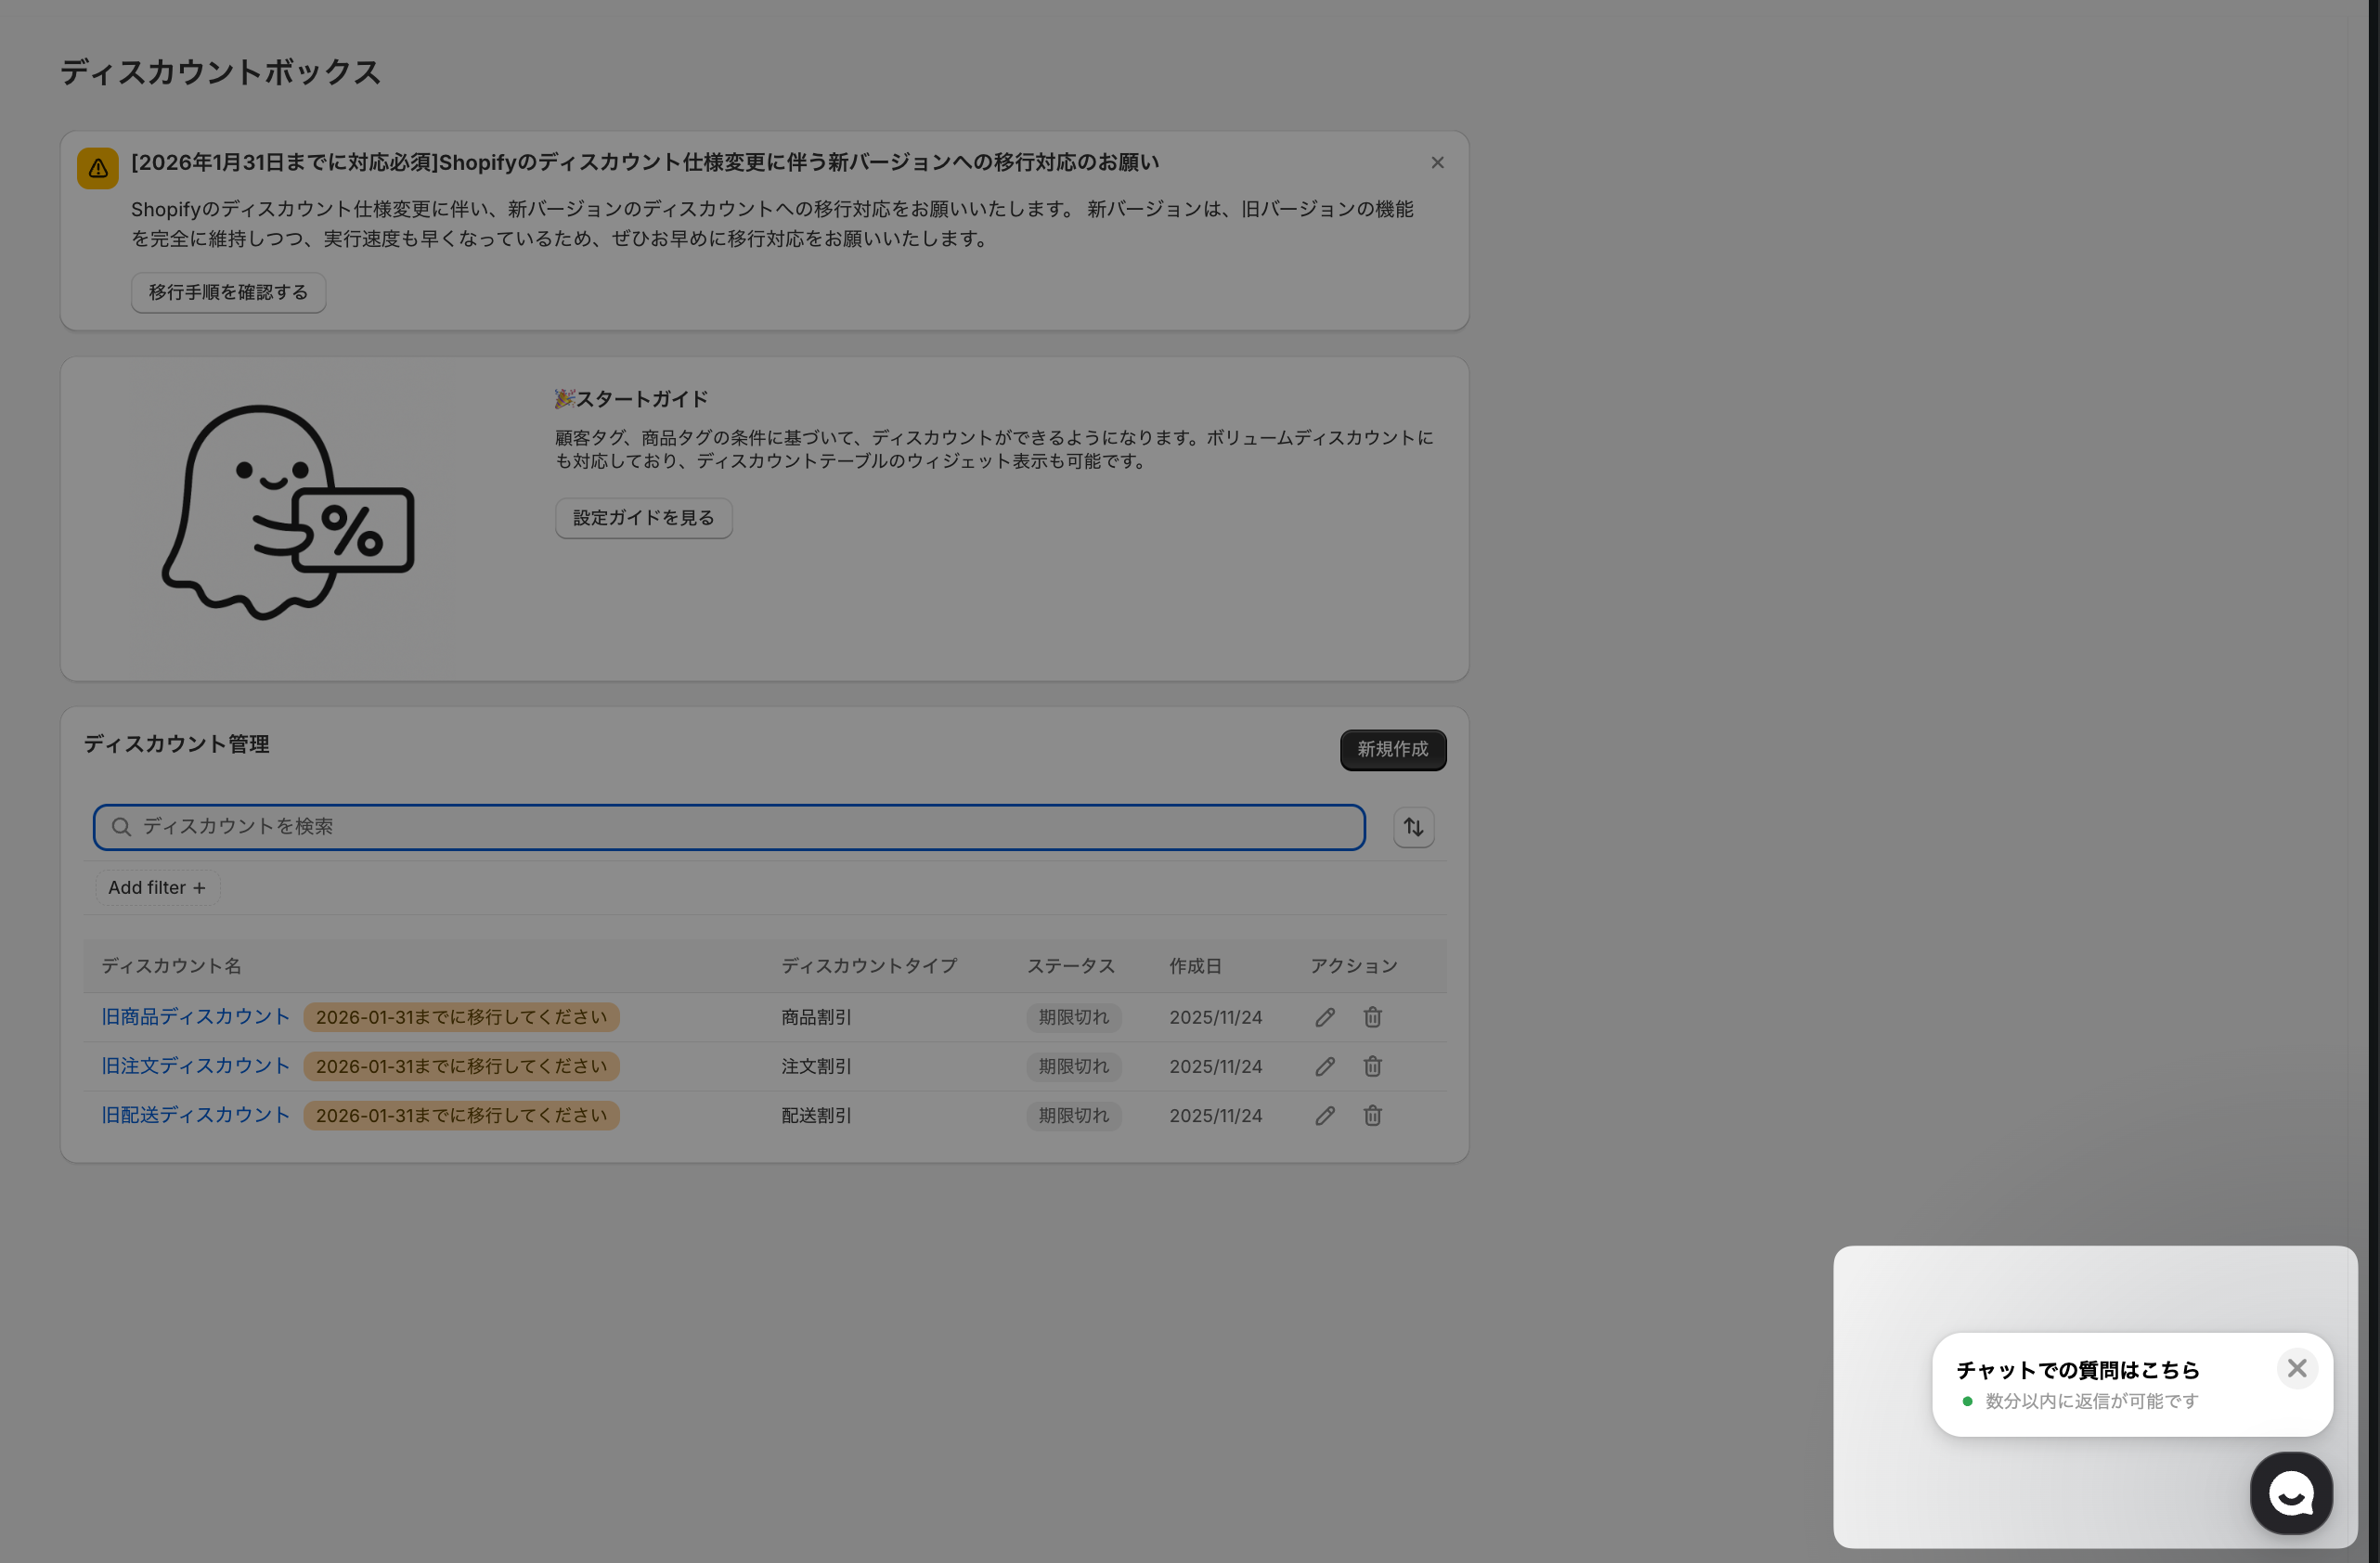Click the ghost discount illustration
Image resolution: width=2380 pixels, height=1563 pixels.
click(x=288, y=513)
